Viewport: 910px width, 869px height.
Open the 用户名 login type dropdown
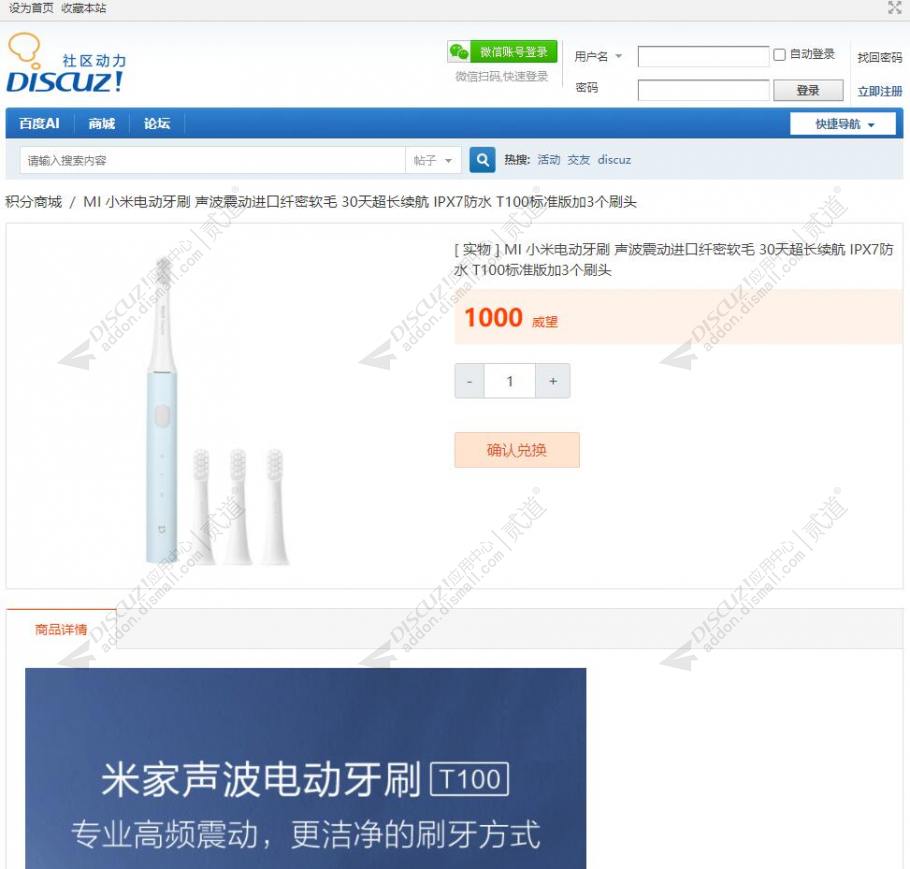pyautogui.click(x=598, y=56)
